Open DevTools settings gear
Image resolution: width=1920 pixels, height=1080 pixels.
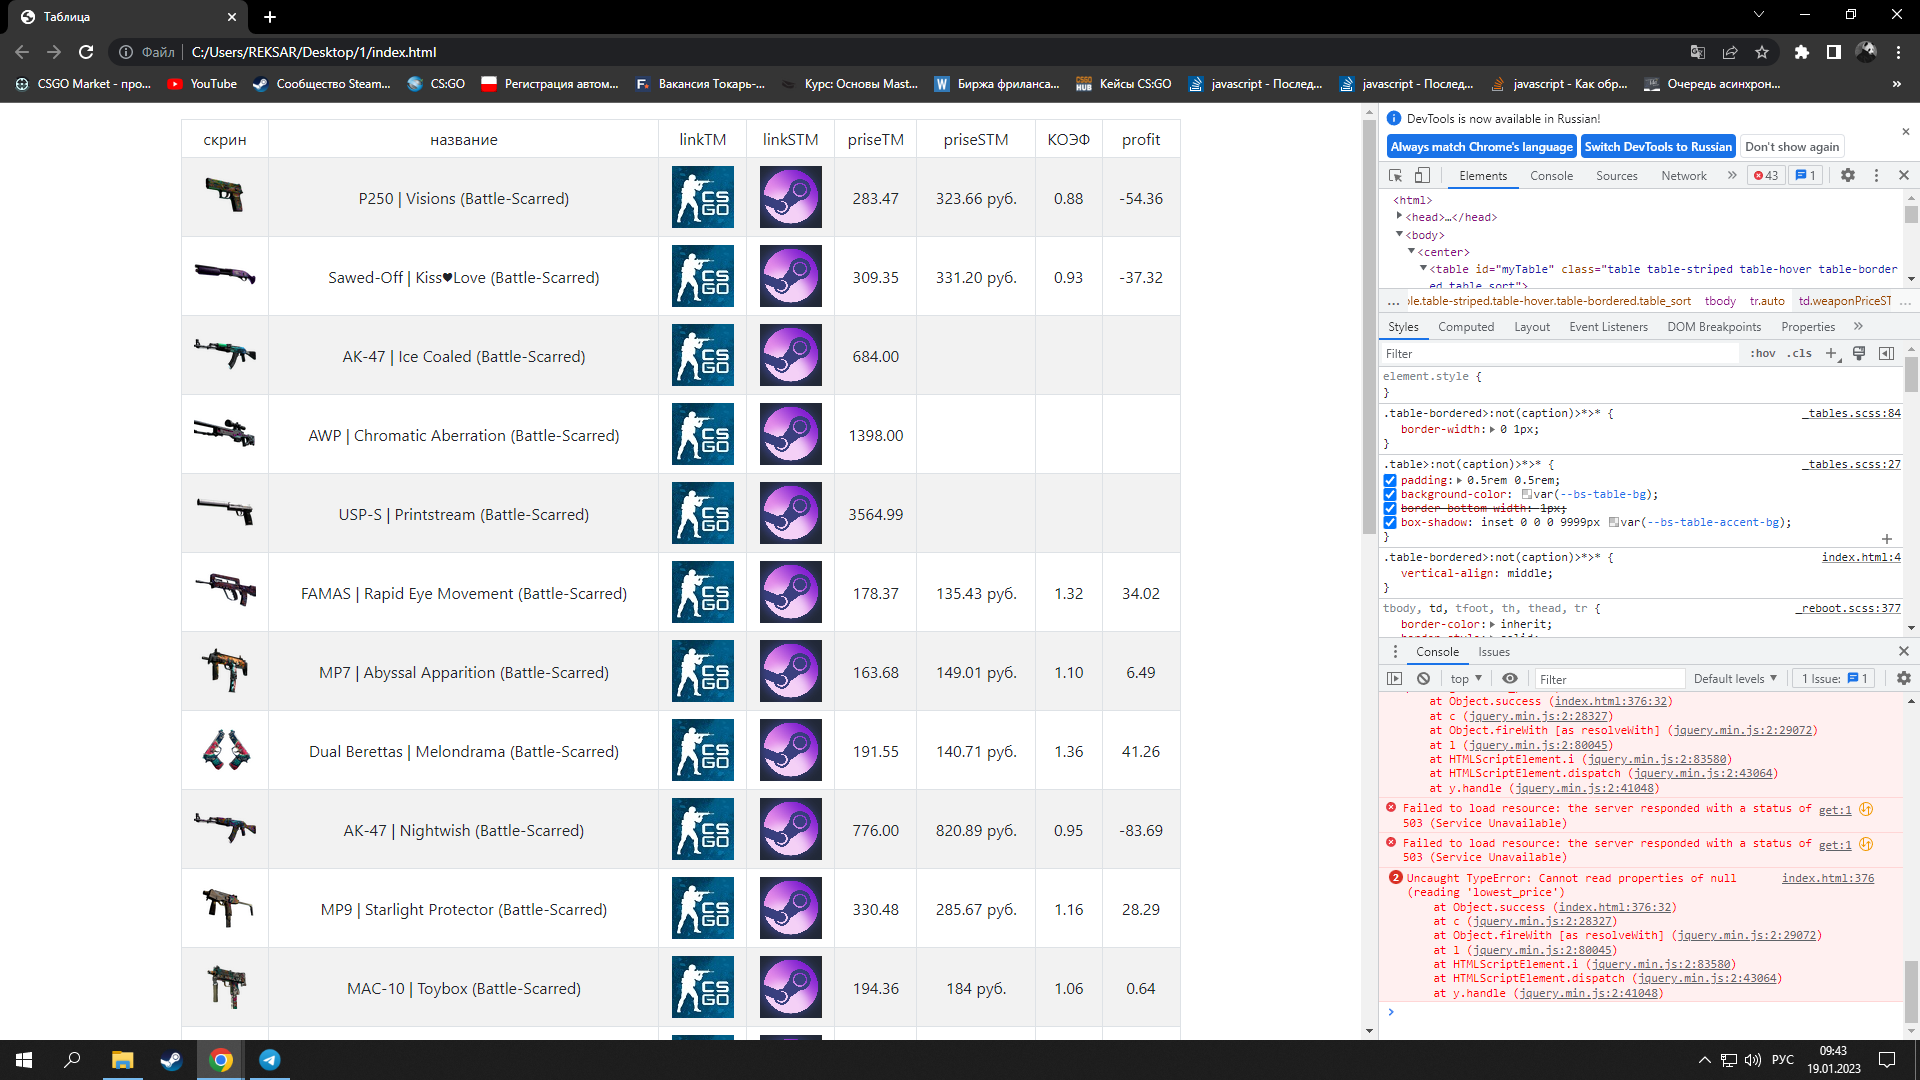1848,175
